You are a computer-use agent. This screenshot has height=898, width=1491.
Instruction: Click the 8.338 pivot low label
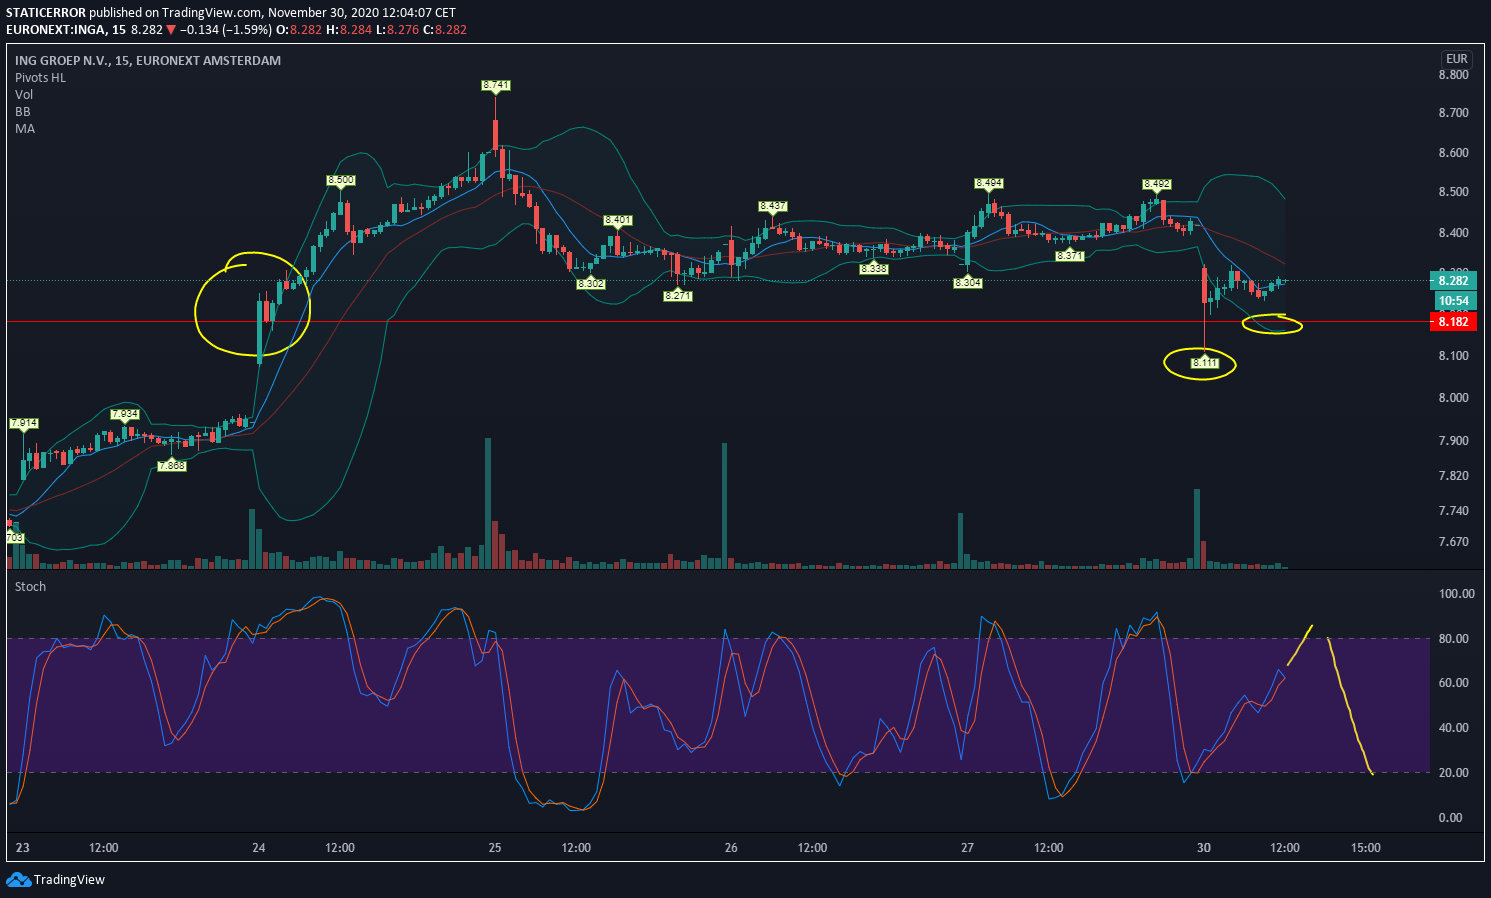point(874,269)
